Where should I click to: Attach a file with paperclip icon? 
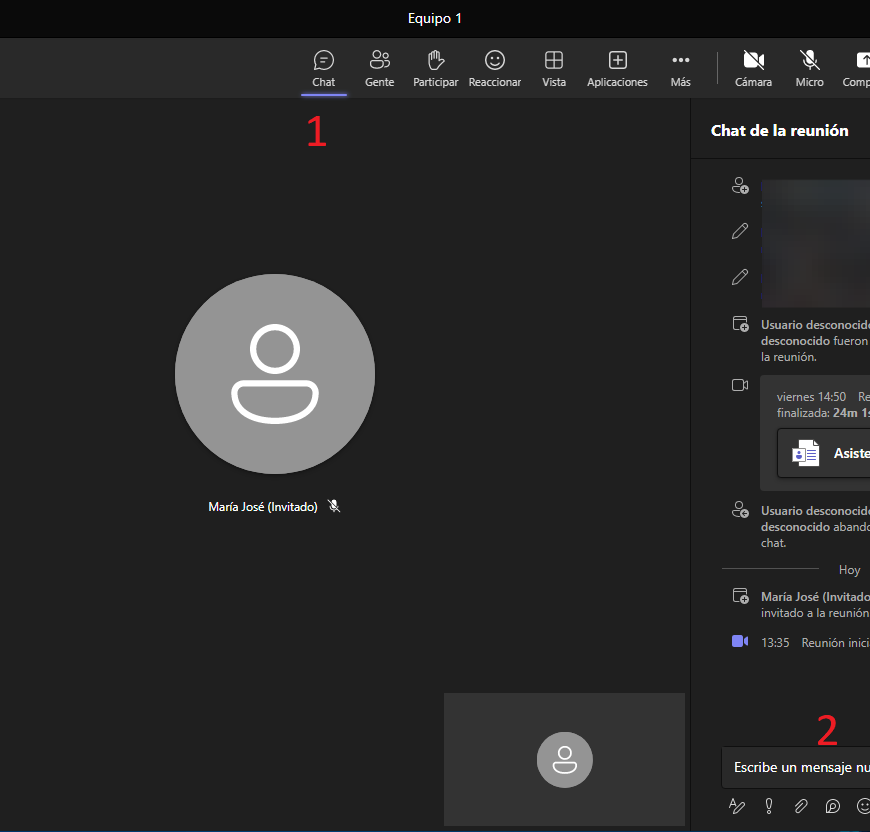click(x=801, y=806)
